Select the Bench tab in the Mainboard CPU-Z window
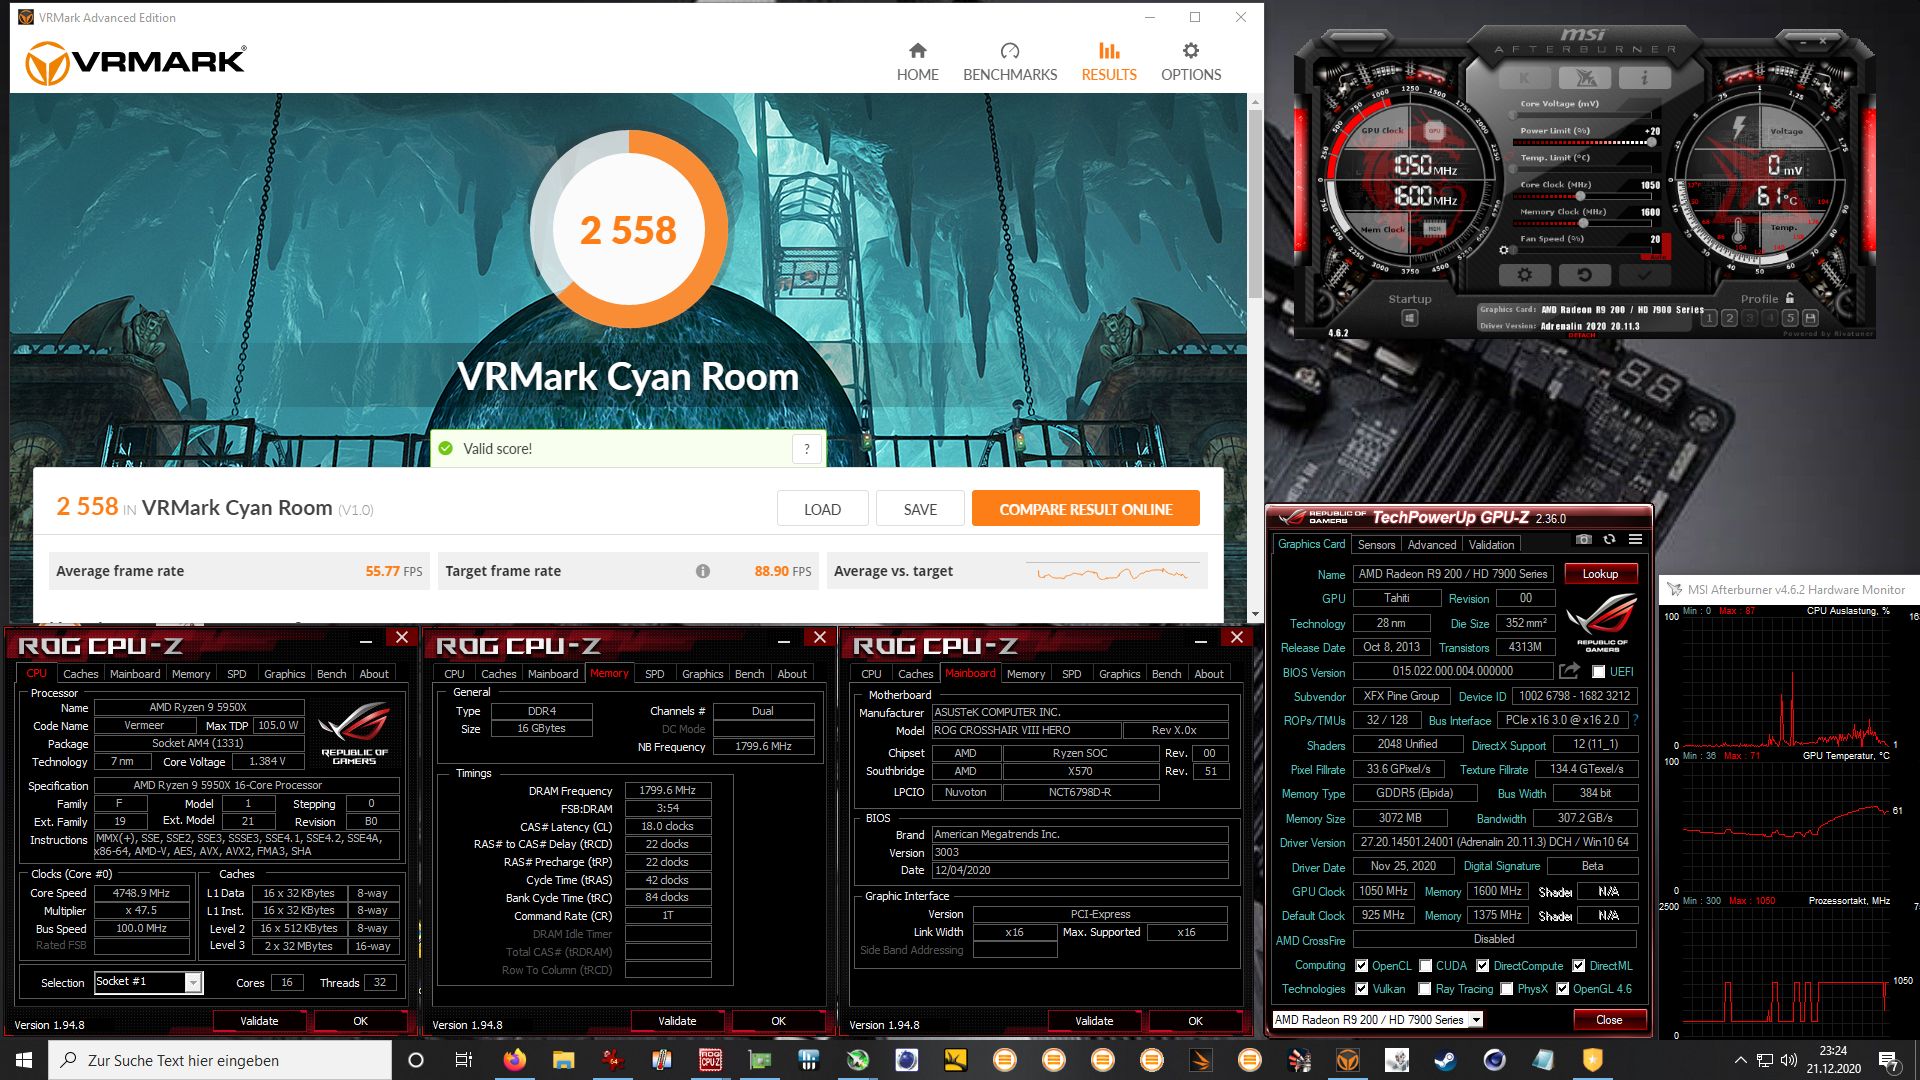 [1166, 674]
